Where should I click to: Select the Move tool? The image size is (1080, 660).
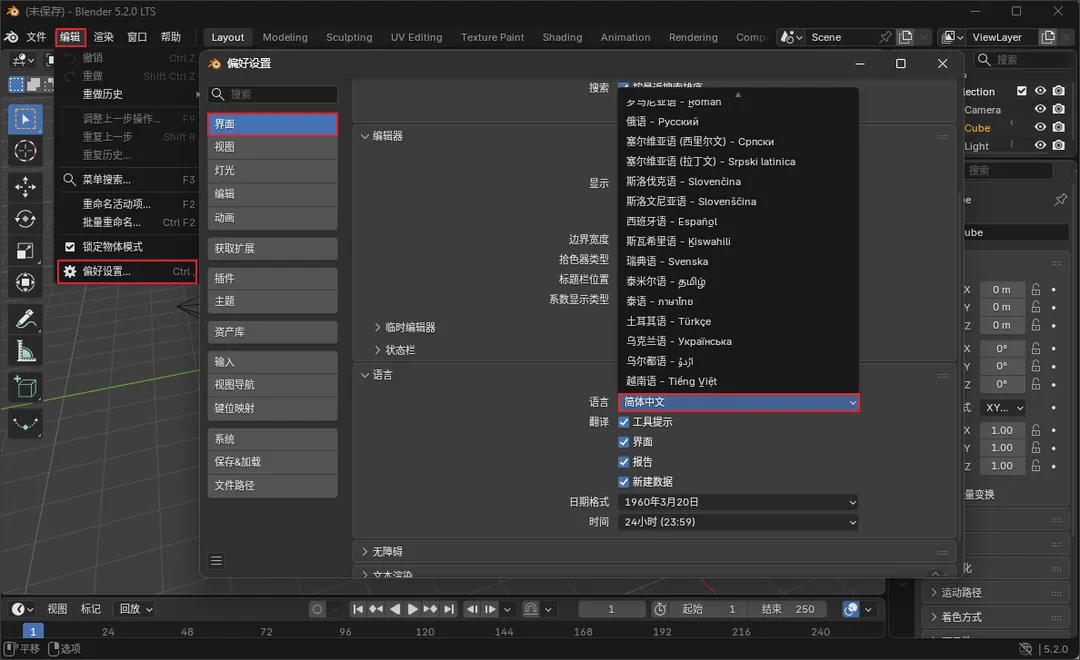click(x=25, y=187)
